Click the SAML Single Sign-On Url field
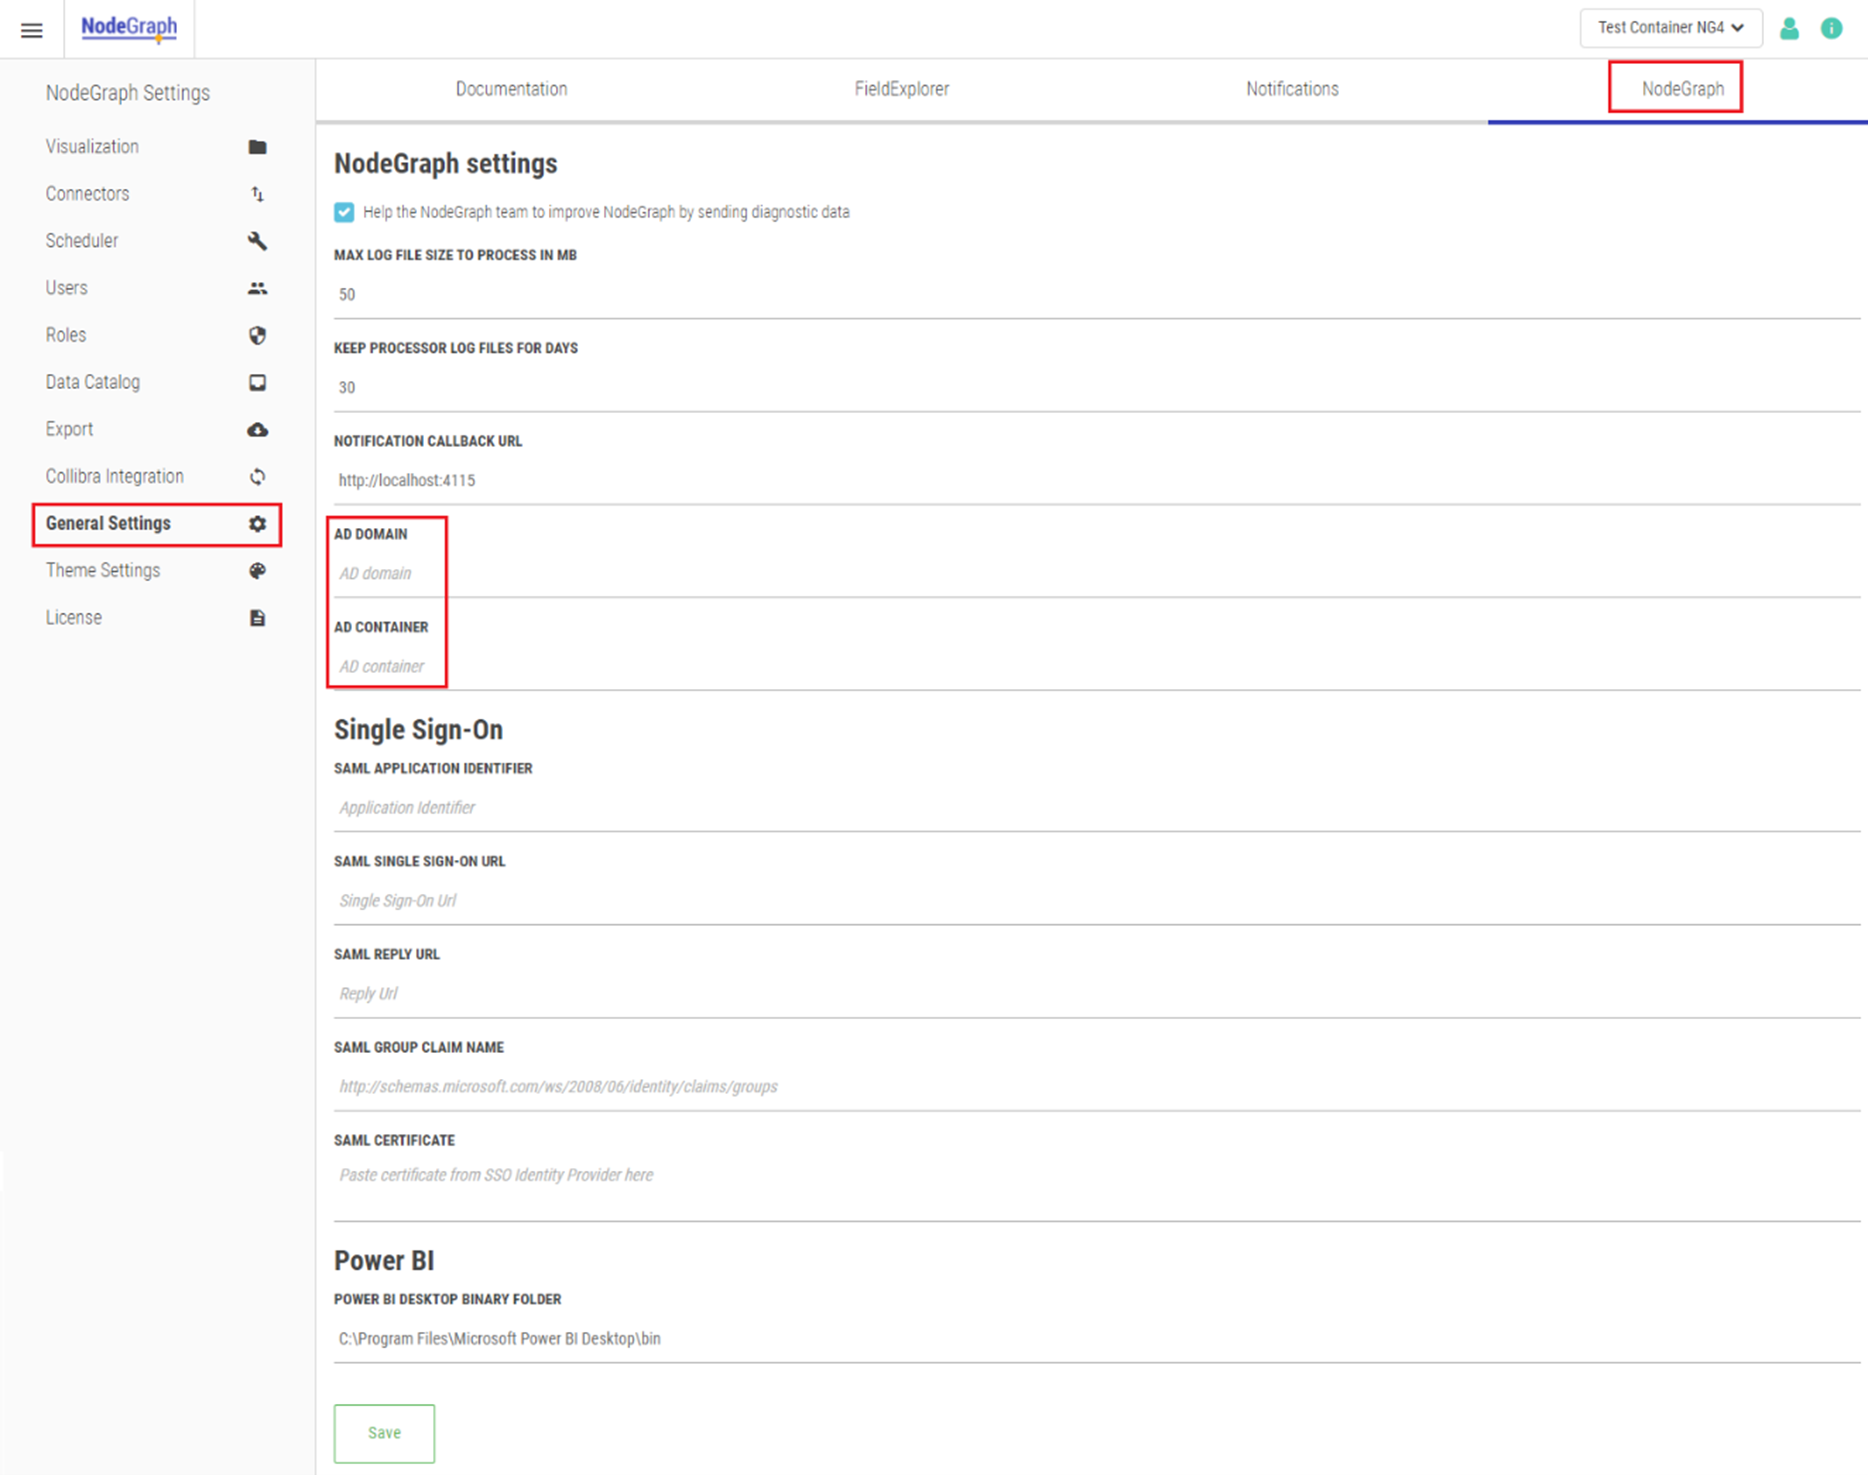The image size is (1868, 1475). tap(1096, 901)
